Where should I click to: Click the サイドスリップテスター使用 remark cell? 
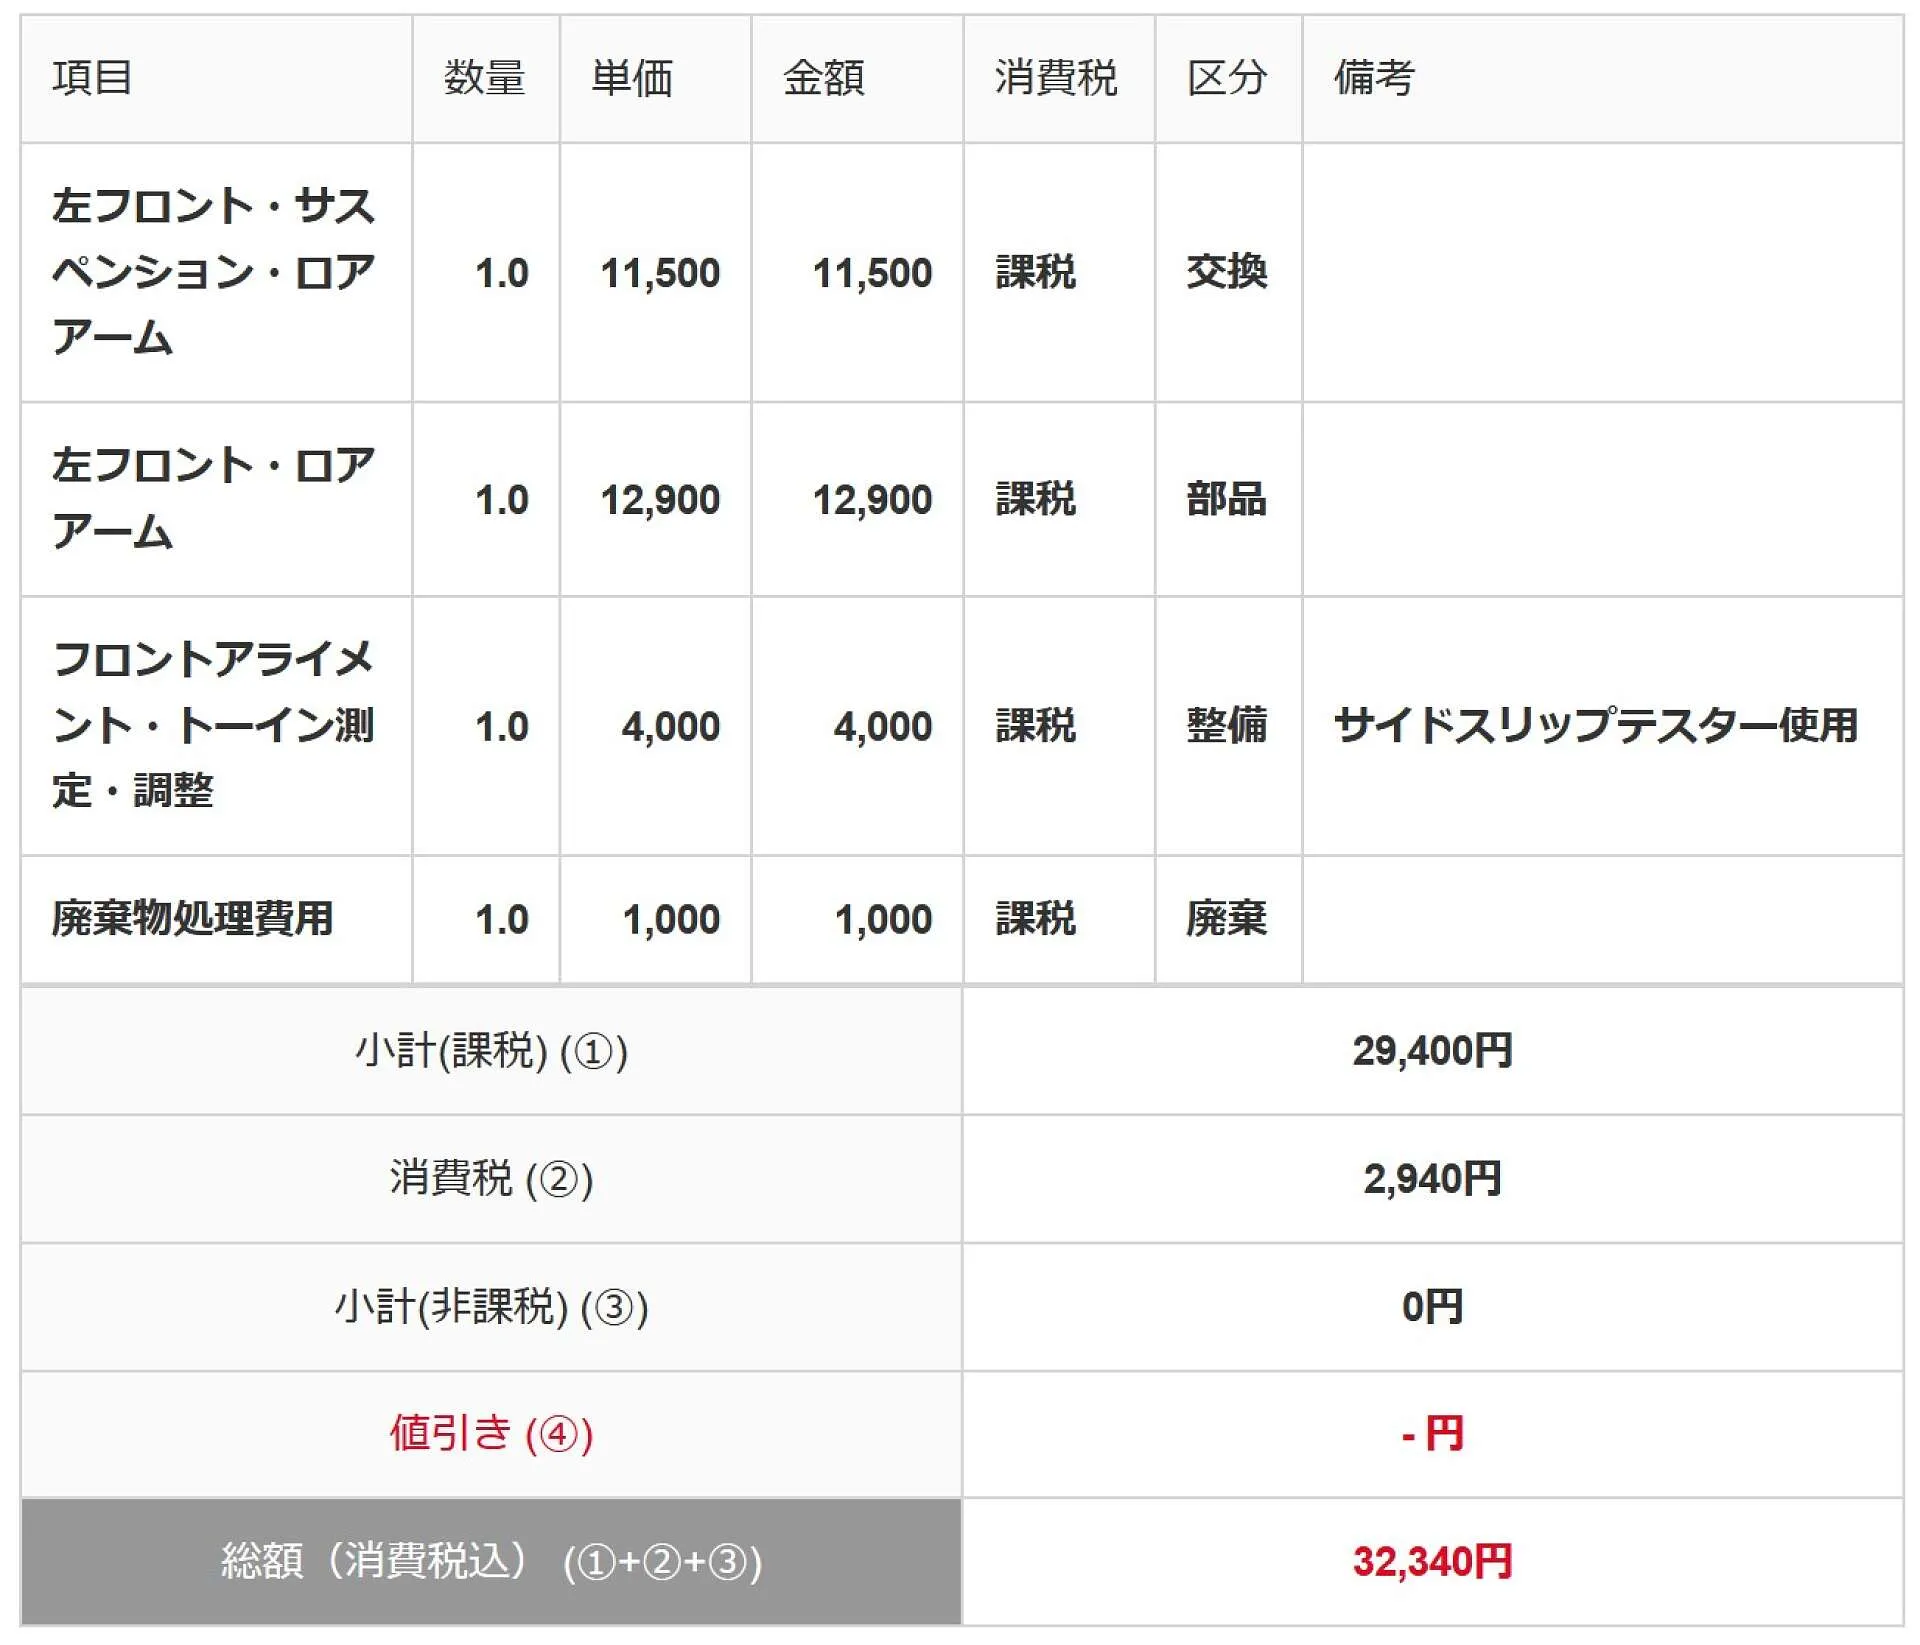(x=1595, y=725)
